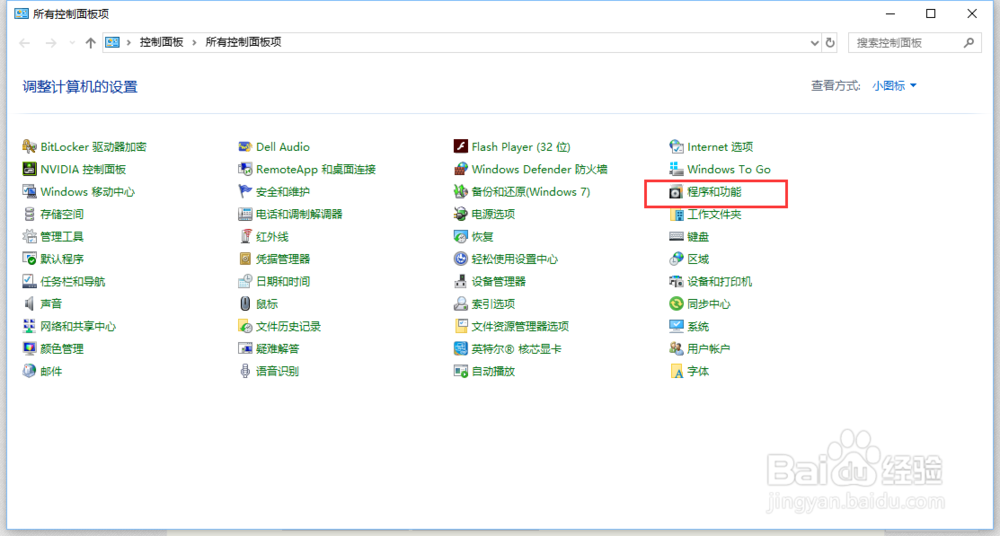Open recent locations dropdown near navigation arrows

[x=72, y=43]
